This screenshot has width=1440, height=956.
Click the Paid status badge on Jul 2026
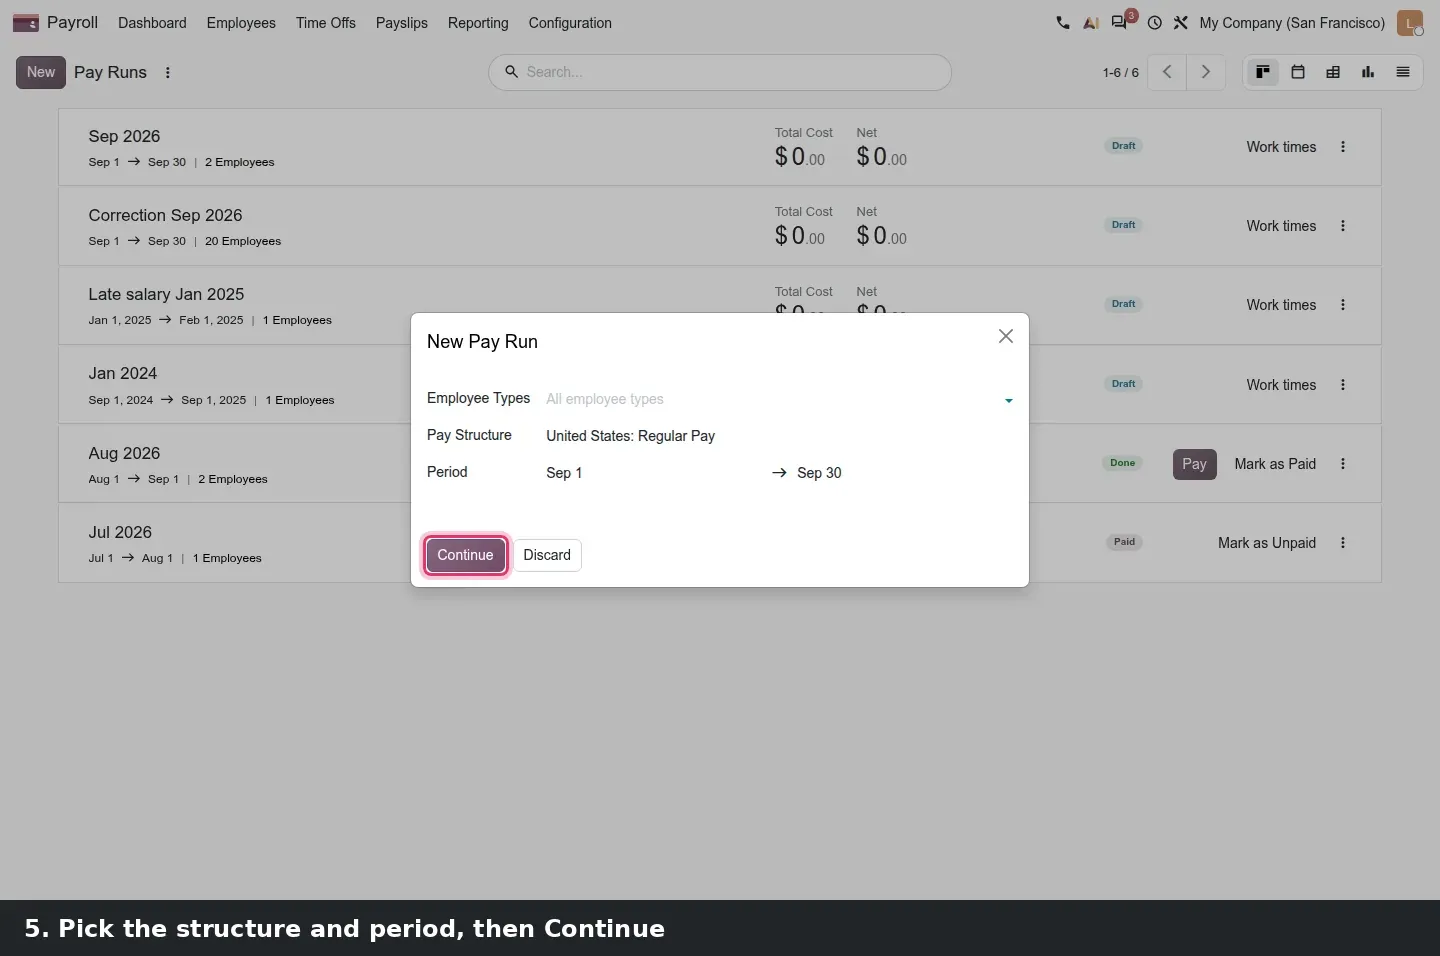(1124, 542)
